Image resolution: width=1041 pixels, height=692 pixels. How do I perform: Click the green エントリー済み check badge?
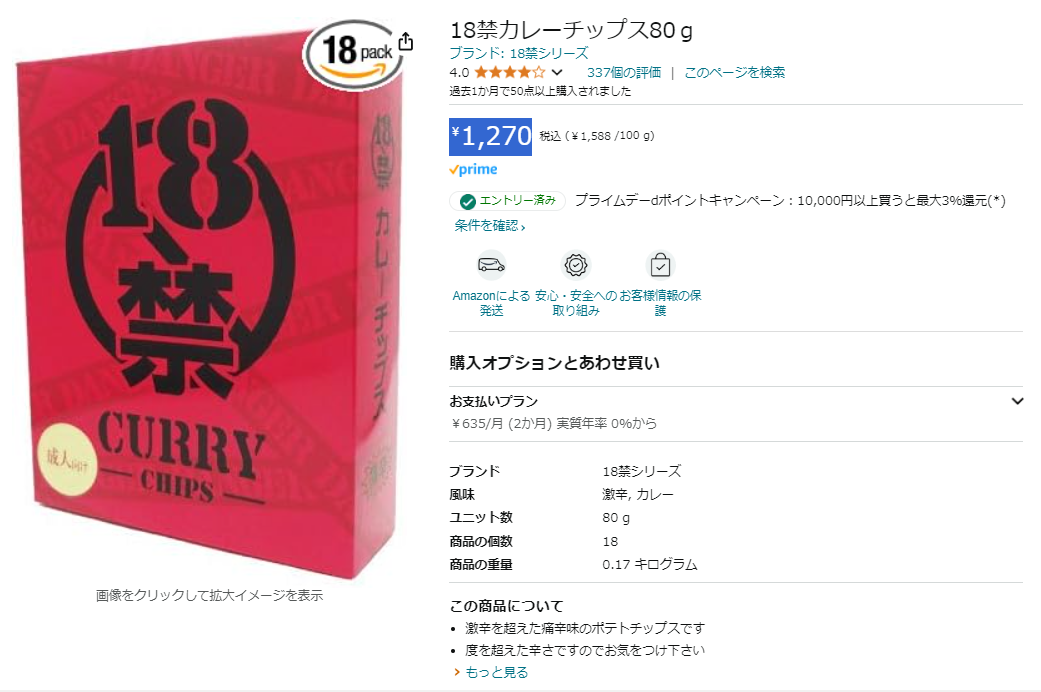pos(508,201)
